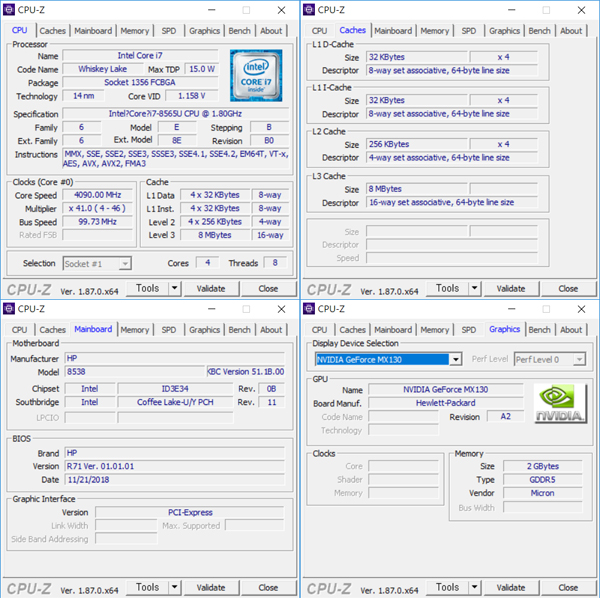The width and height of the screenshot is (600, 598).
Task: Open SPD tab in Caches window
Action: tap(469, 31)
